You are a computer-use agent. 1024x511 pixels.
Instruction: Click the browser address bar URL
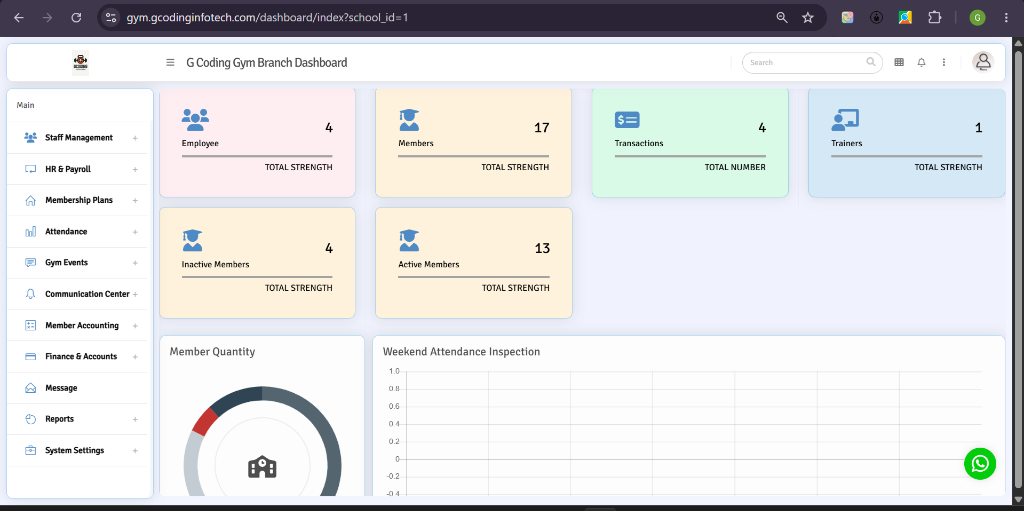(x=267, y=18)
